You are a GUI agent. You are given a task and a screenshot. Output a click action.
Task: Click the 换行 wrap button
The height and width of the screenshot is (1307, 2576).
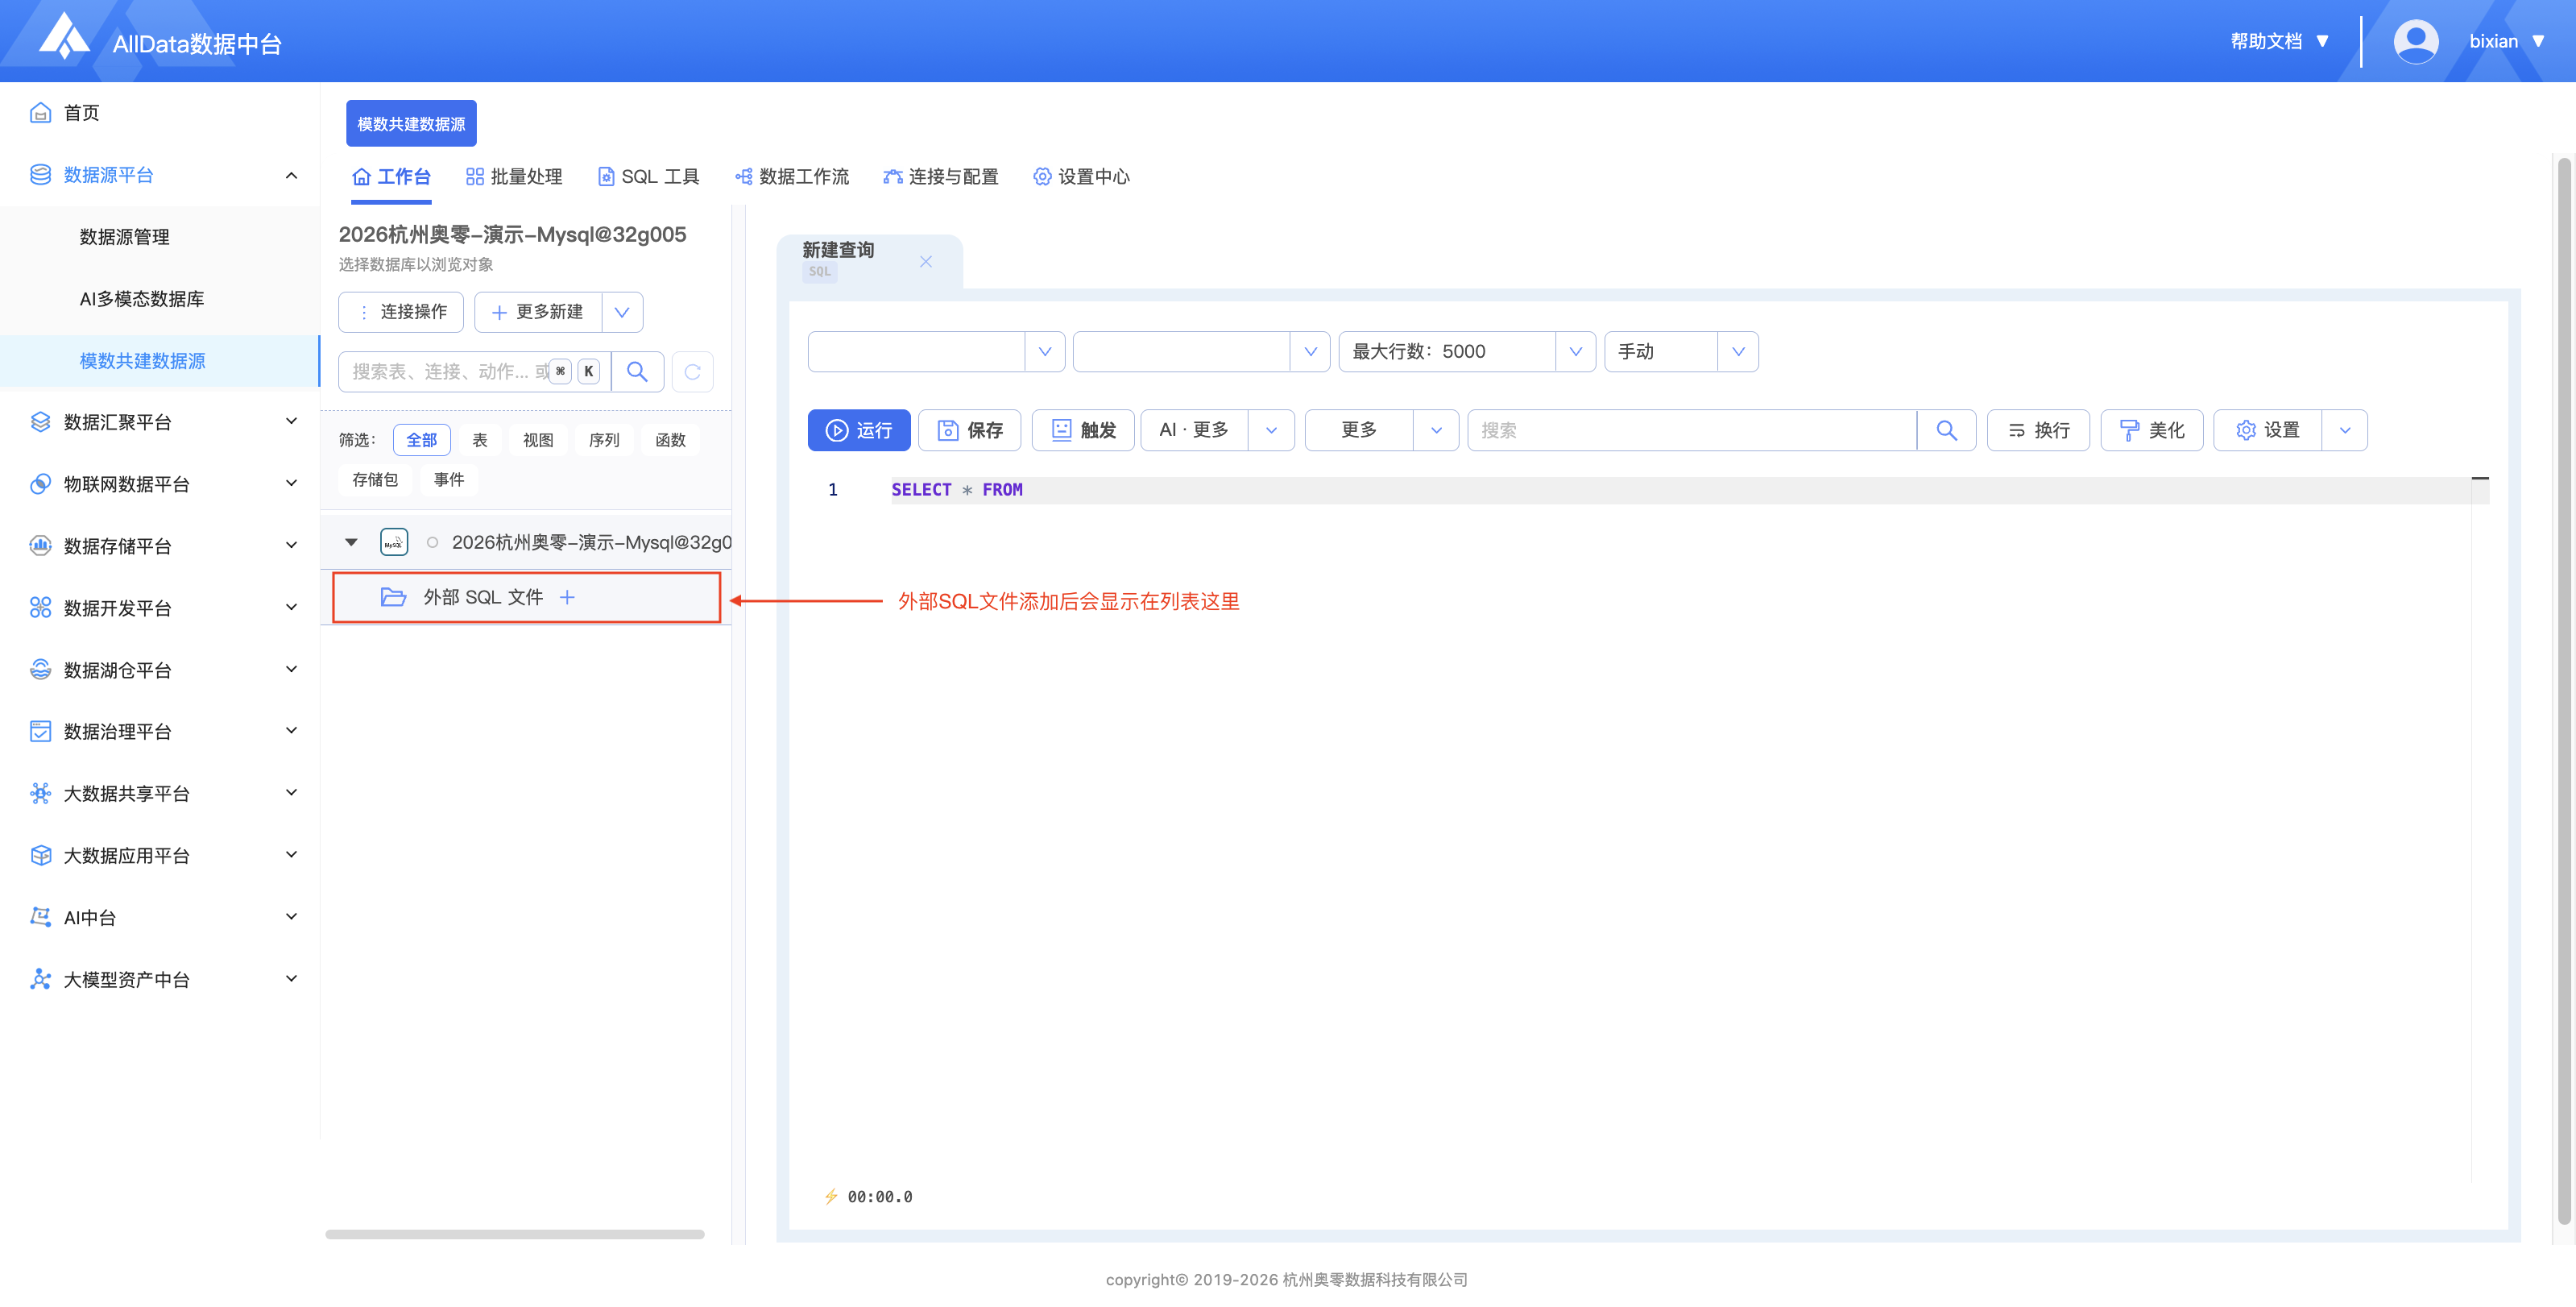click(2038, 430)
